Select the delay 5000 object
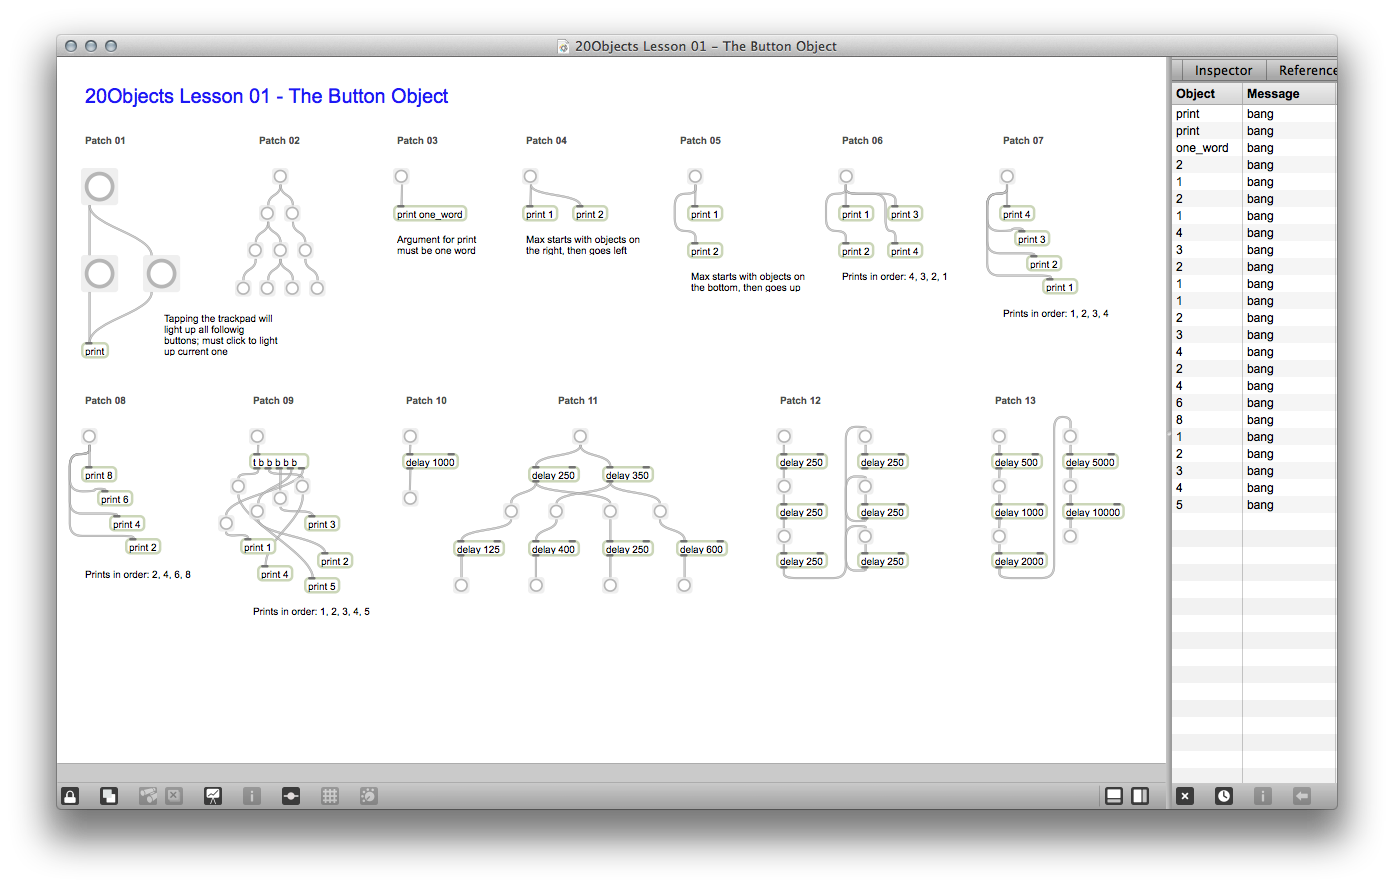This screenshot has height=888, width=1394. click(x=1090, y=462)
